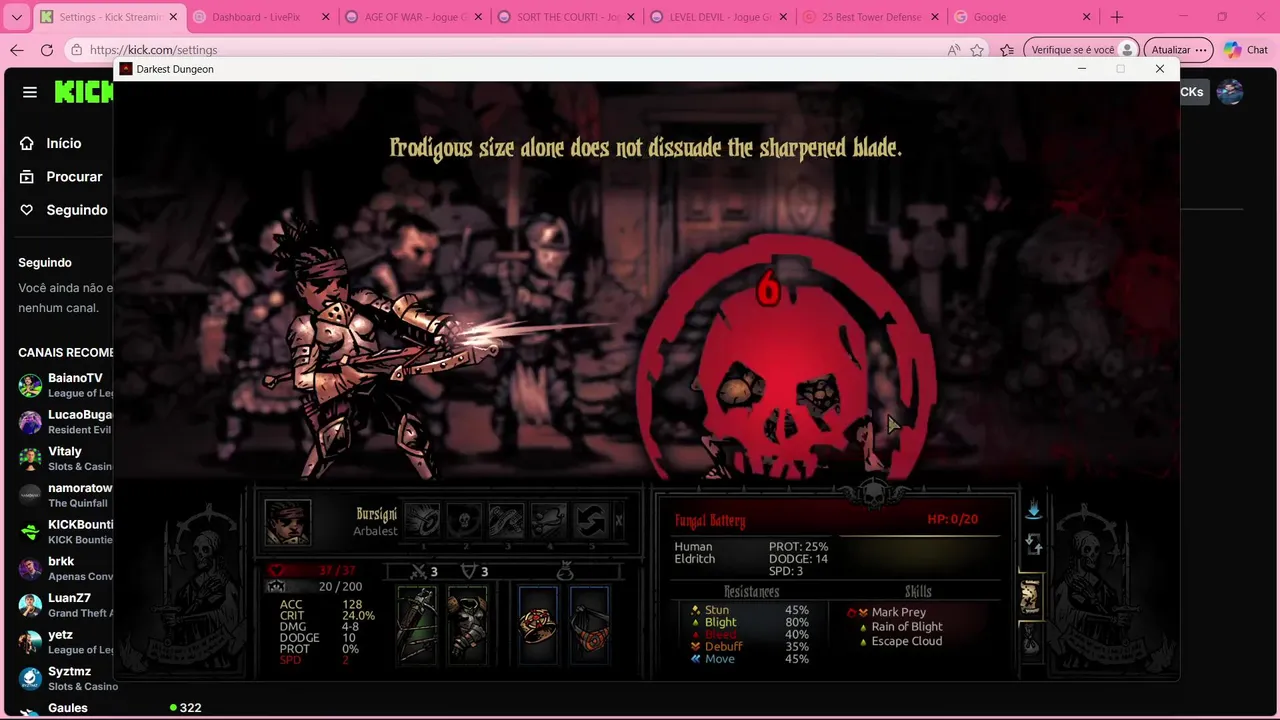Open BaianoTV recommended channel
The width and height of the screenshot is (1280, 720).
[65, 385]
